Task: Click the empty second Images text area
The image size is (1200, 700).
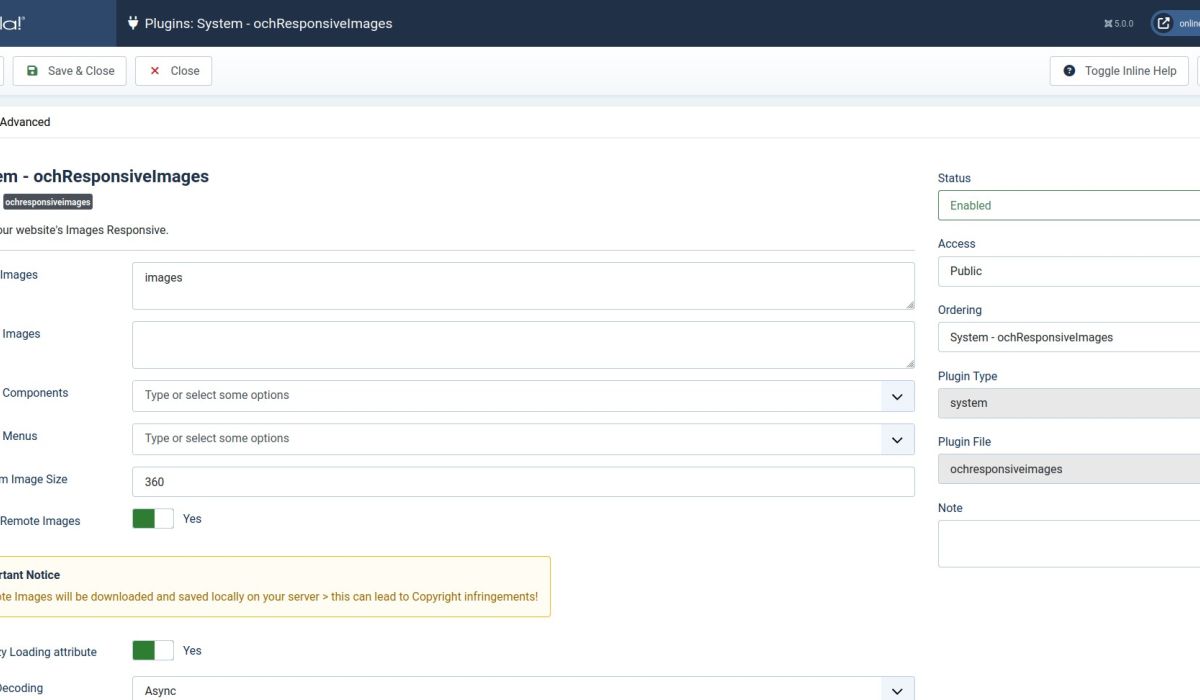Action: click(523, 345)
